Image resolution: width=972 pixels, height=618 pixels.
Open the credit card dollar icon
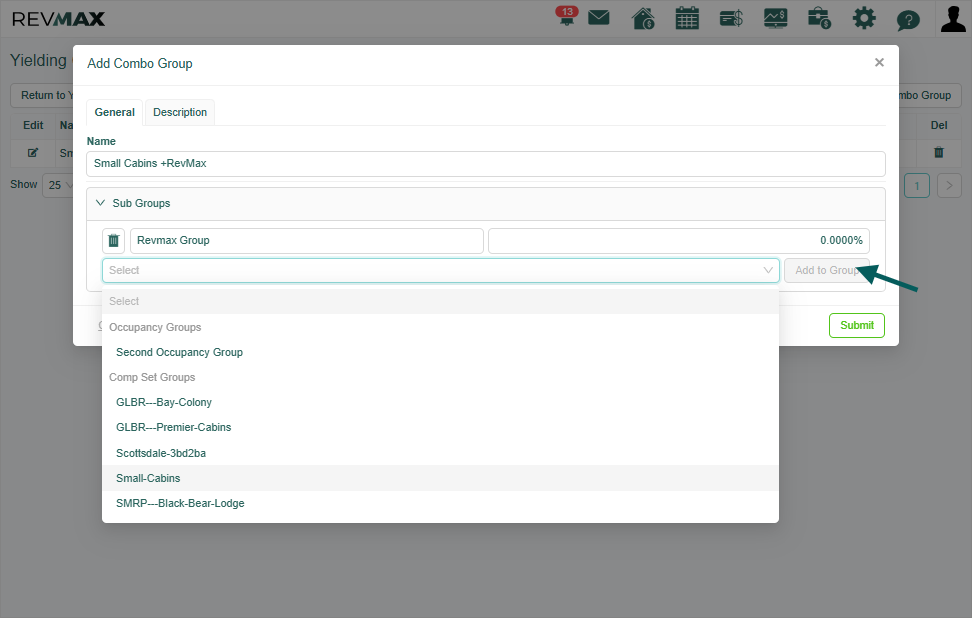pos(731,18)
